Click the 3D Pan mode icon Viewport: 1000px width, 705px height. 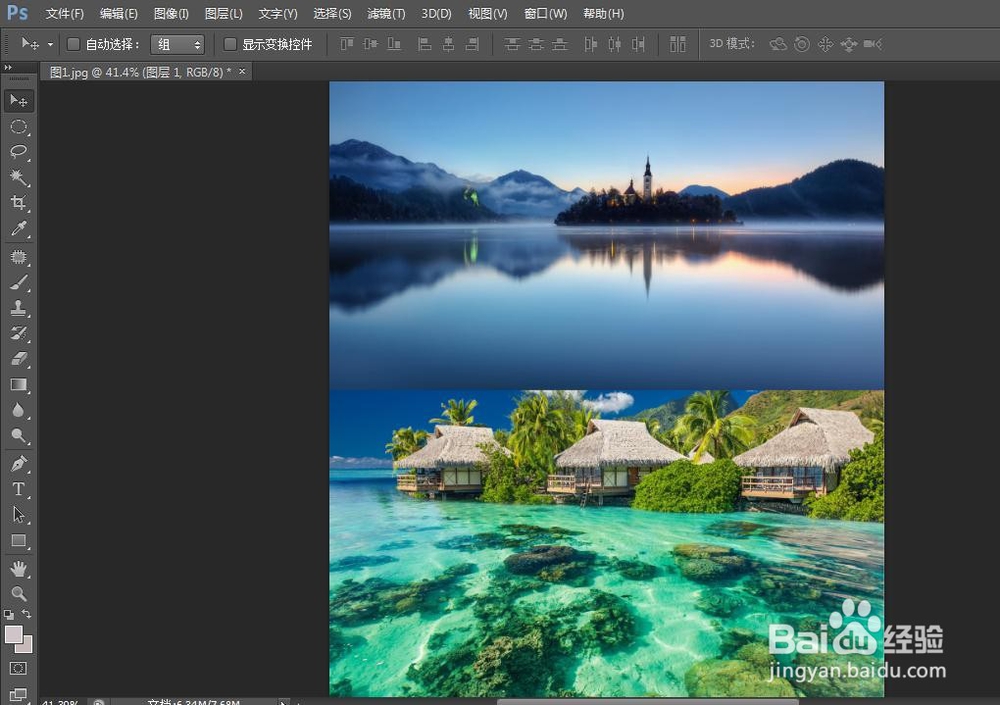(x=825, y=44)
